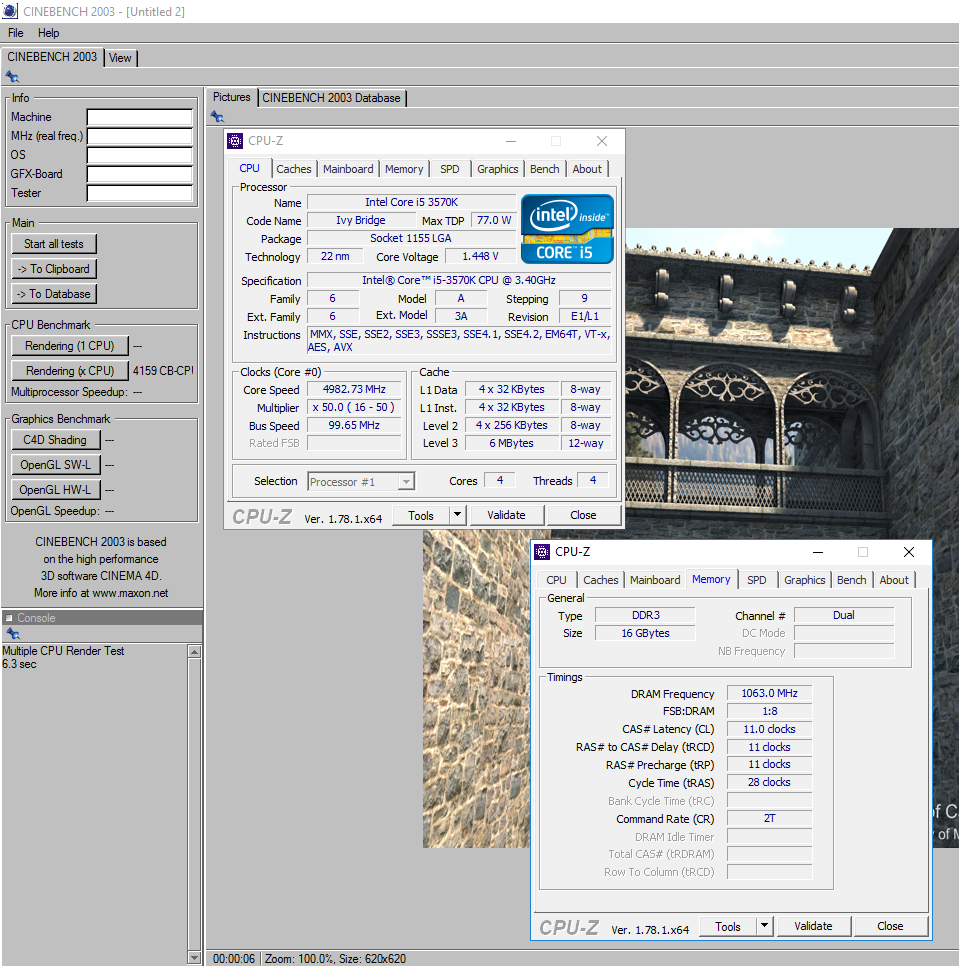Click Console scrollbar up arrow

pyautogui.click(x=195, y=652)
